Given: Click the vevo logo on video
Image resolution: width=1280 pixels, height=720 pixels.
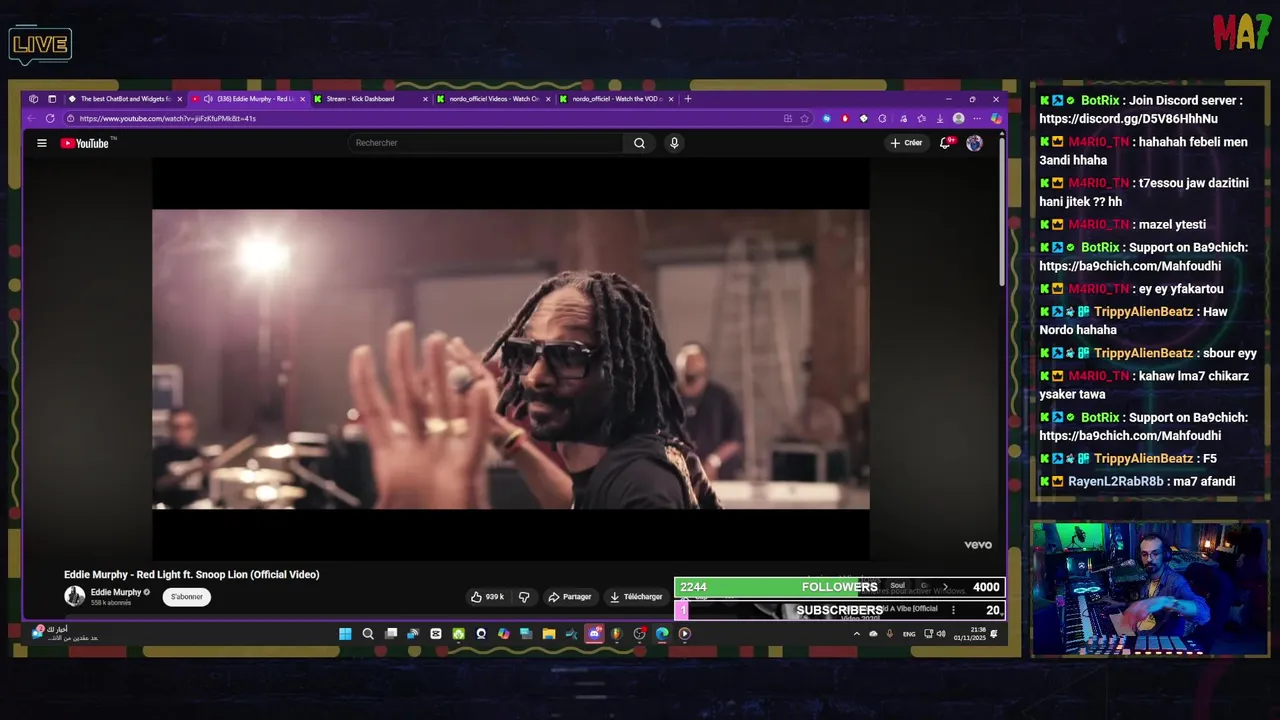Looking at the screenshot, I should 978,545.
